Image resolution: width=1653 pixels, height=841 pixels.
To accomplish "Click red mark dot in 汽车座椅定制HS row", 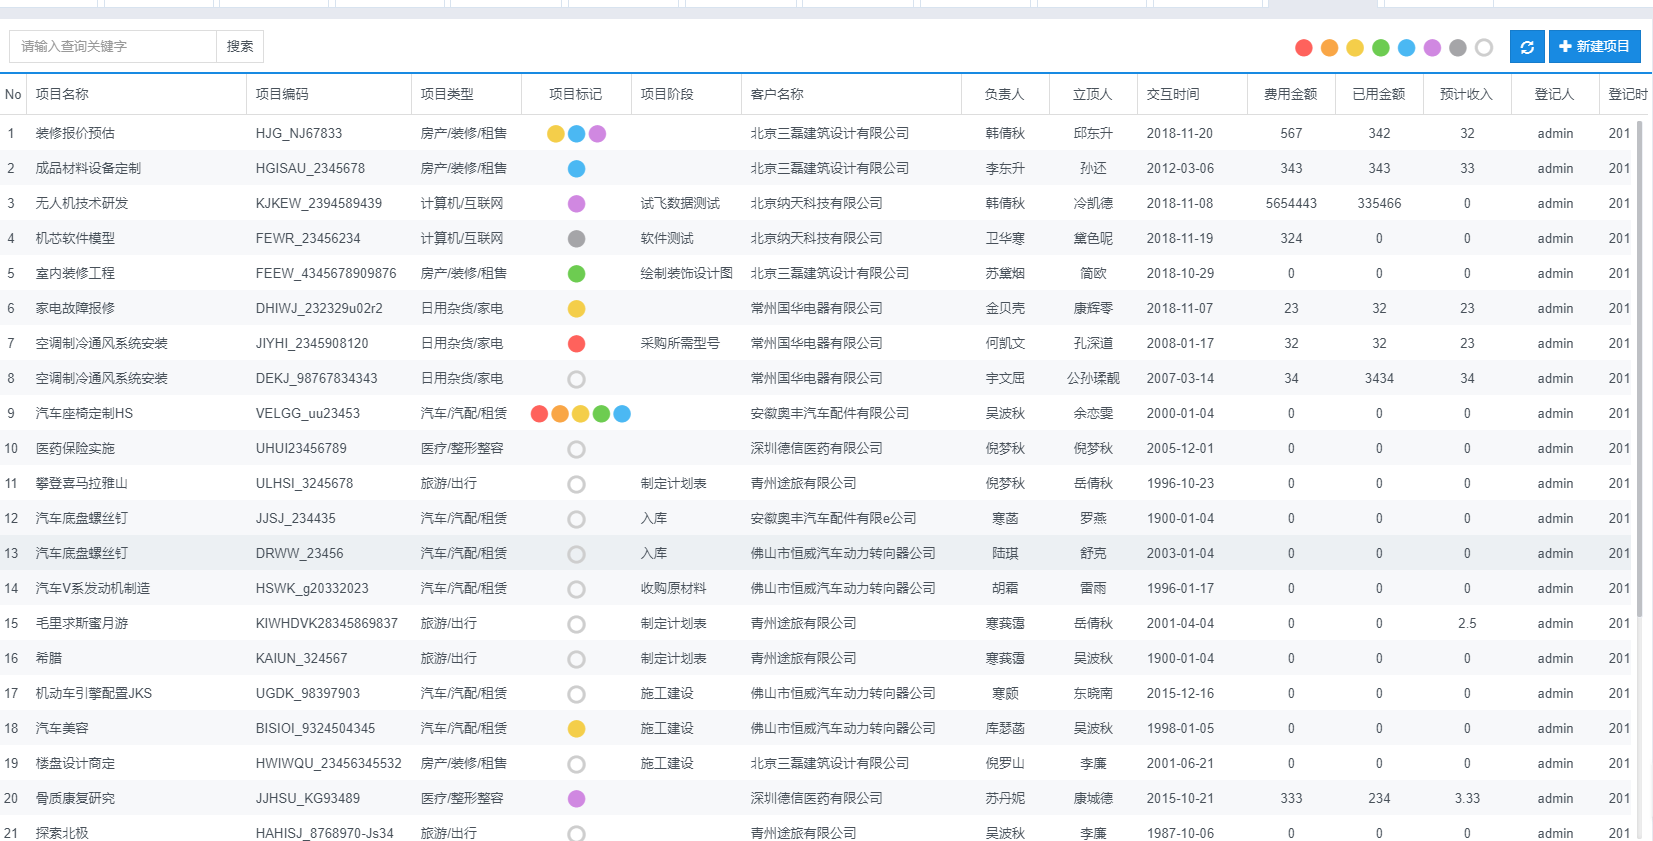I will (x=539, y=414).
